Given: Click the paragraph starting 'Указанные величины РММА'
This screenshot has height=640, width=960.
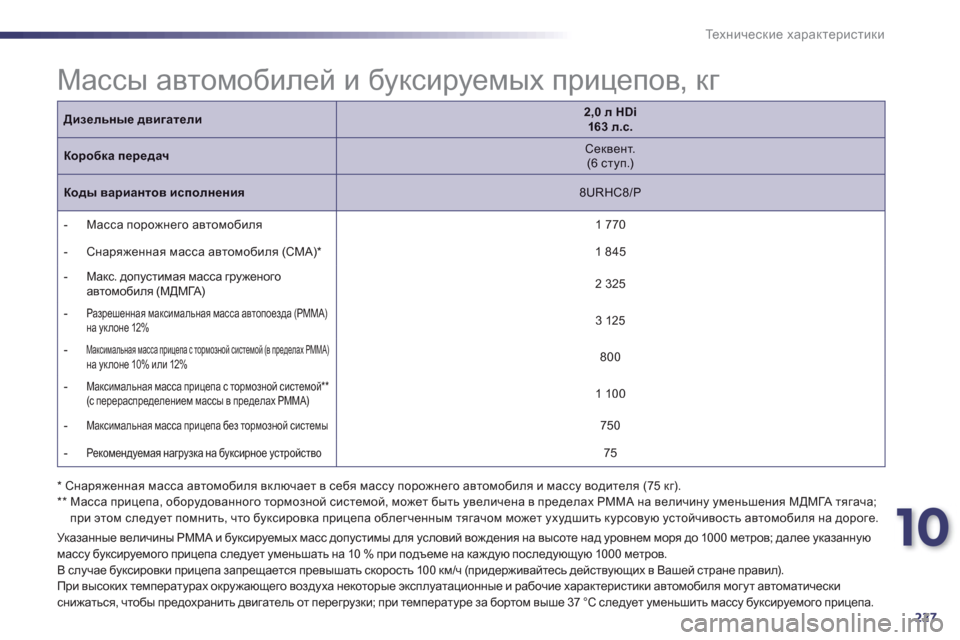Looking at the screenshot, I should [463, 546].
